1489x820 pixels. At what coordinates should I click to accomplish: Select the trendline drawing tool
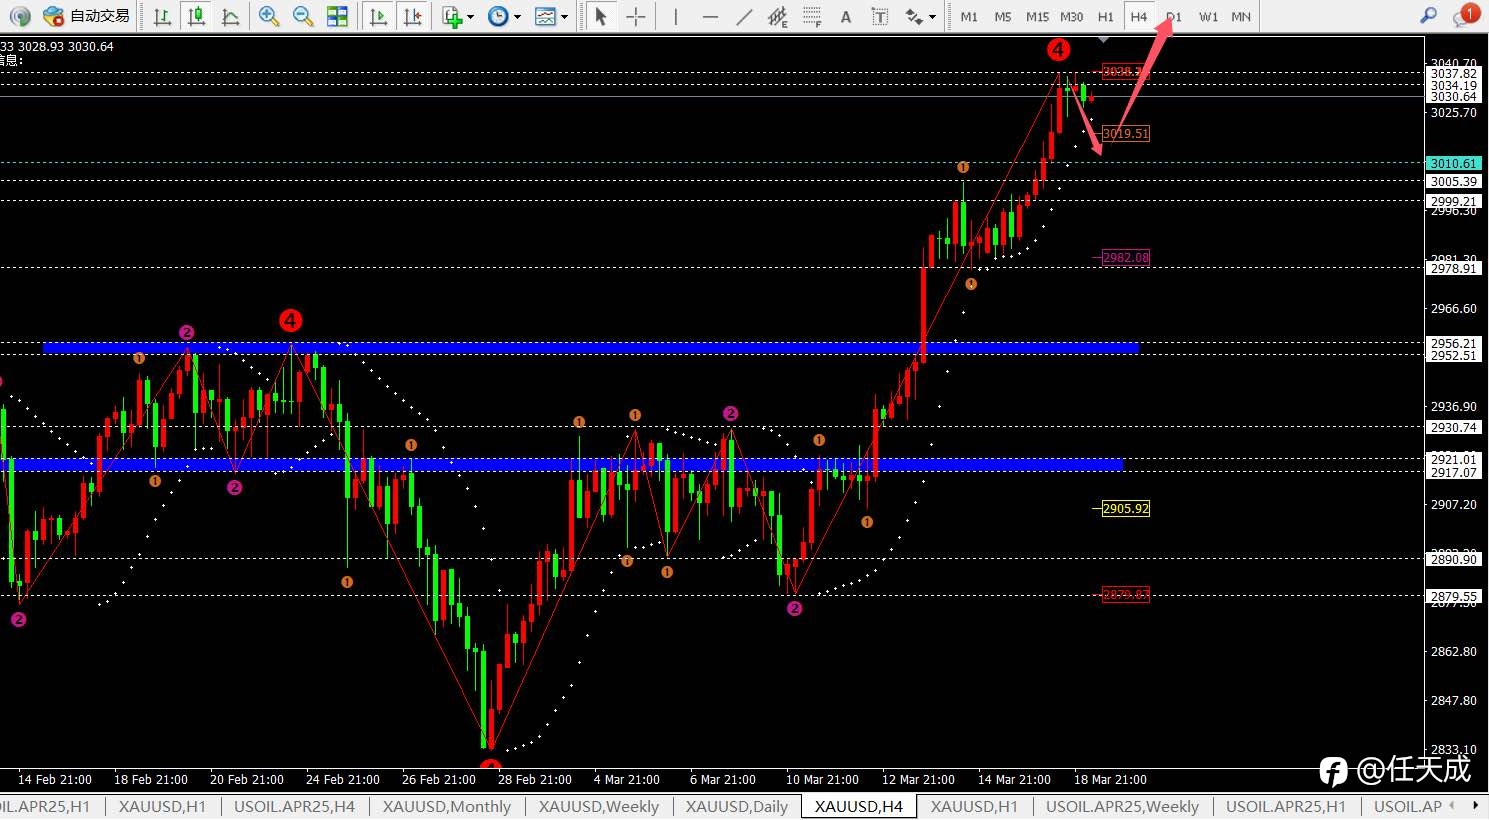point(744,16)
